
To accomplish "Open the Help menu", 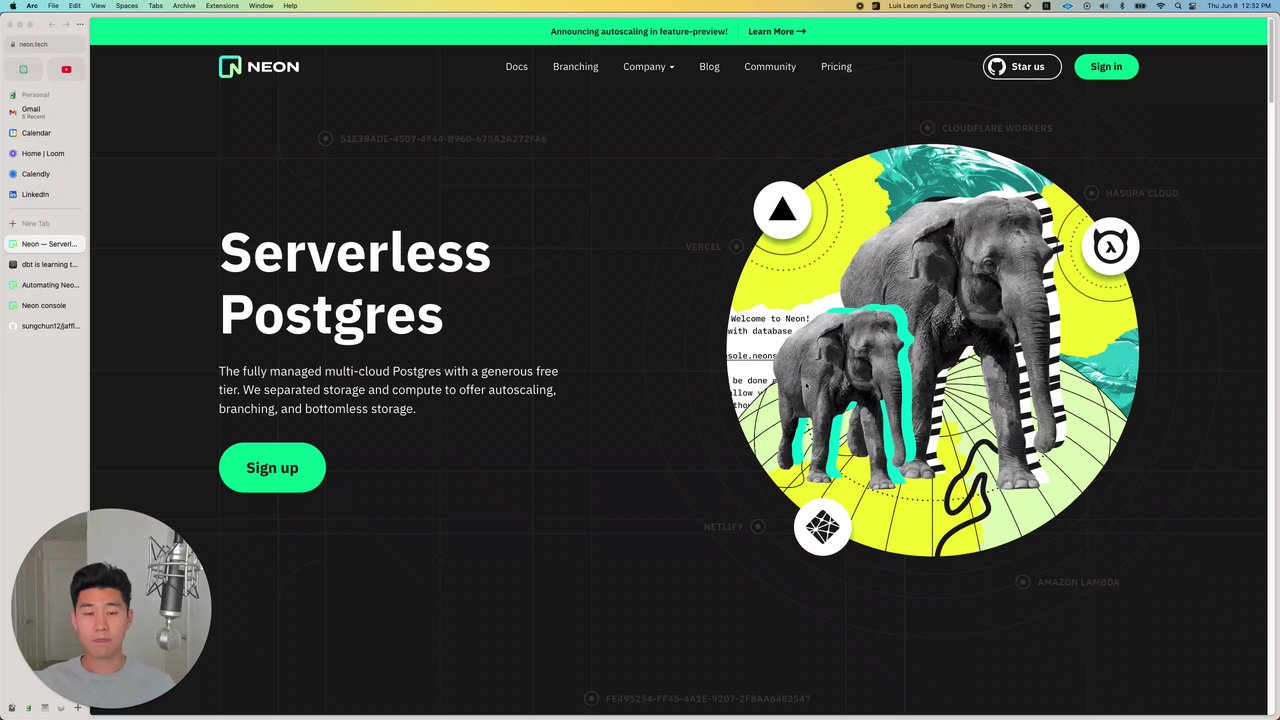I will tap(290, 6).
